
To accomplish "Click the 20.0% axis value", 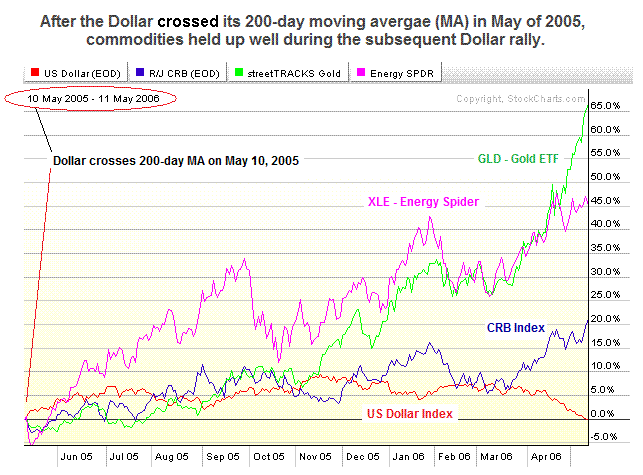I will pos(605,319).
